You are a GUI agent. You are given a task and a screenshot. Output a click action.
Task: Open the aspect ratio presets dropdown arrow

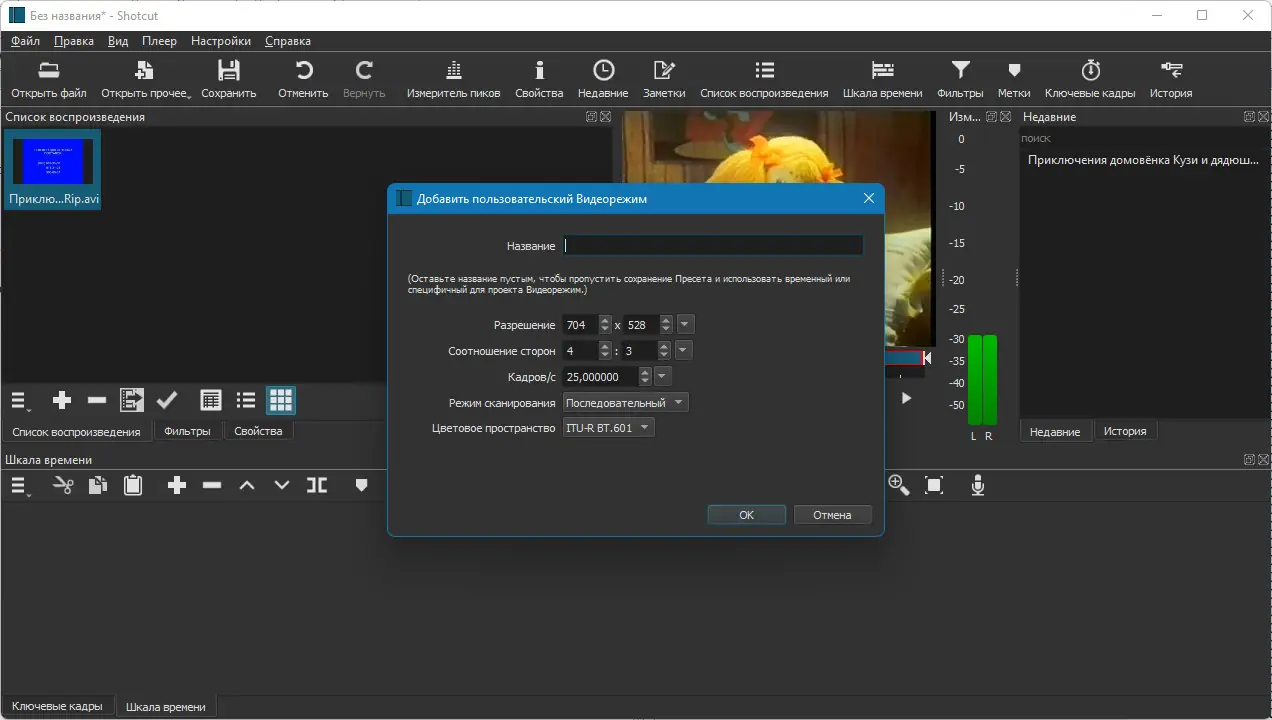click(x=684, y=350)
